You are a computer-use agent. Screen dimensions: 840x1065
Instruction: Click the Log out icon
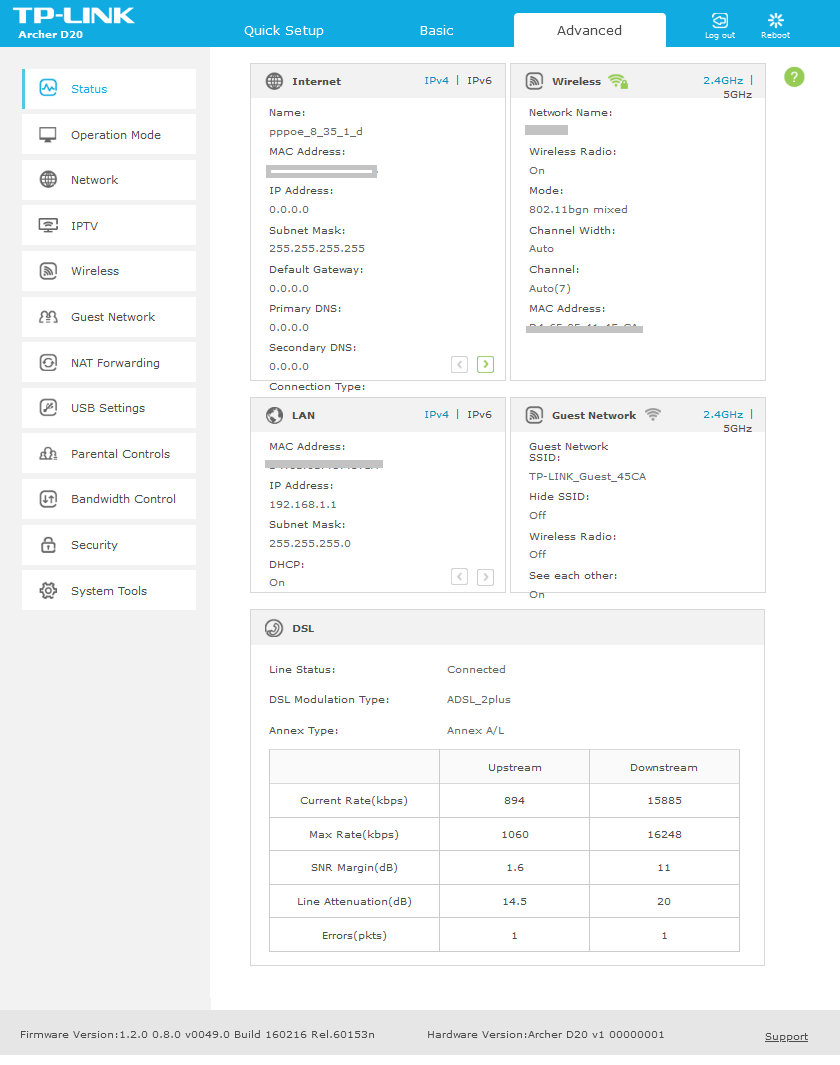tap(720, 20)
